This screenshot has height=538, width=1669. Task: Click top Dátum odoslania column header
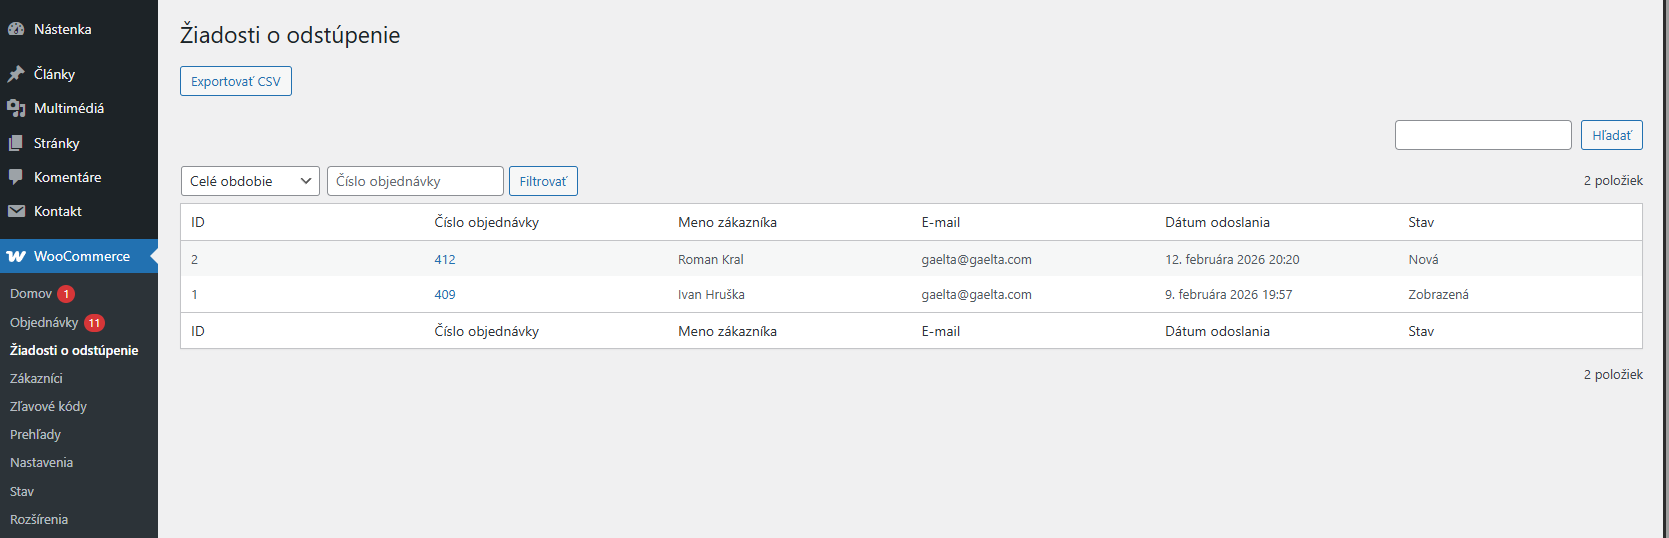[1217, 222]
